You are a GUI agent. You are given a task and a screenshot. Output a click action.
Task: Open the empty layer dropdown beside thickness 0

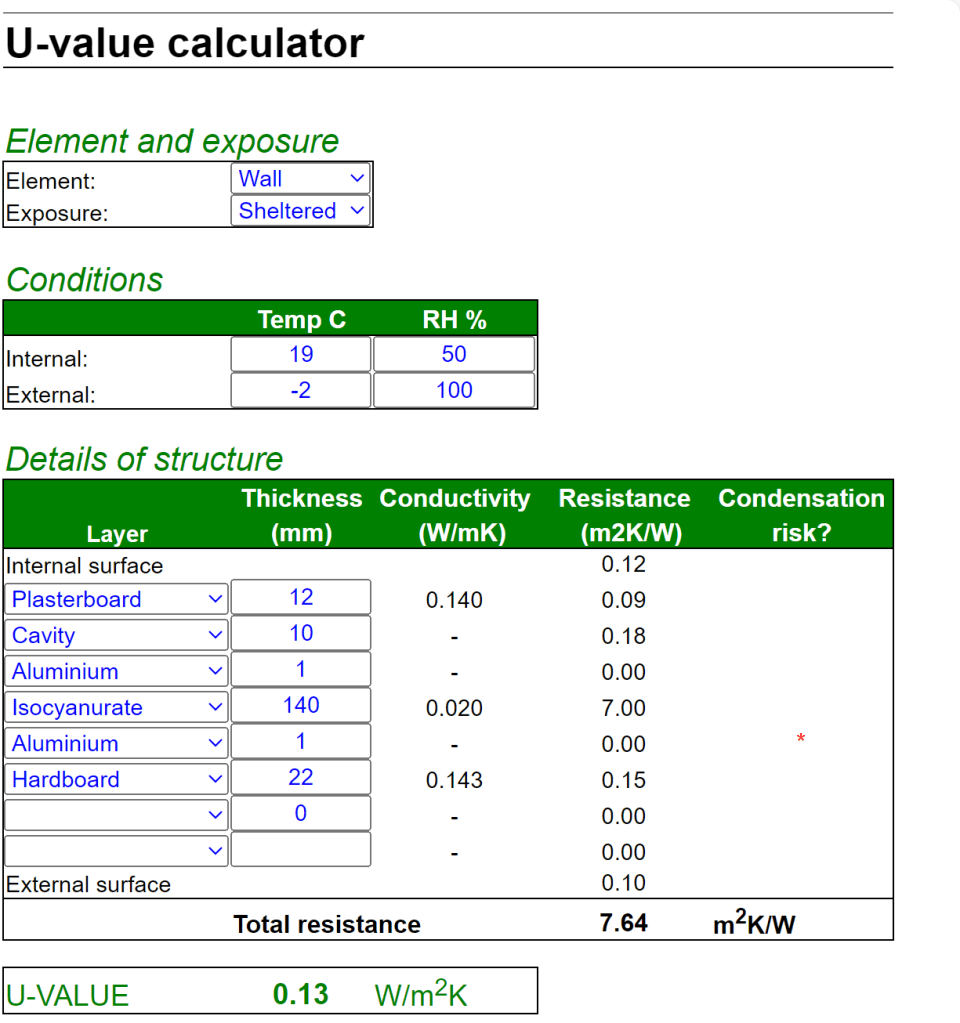pos(116,814)
